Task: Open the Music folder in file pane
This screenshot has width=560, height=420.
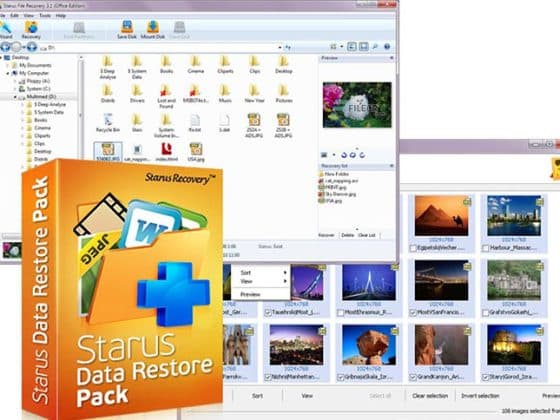Action: coord(225,94)
